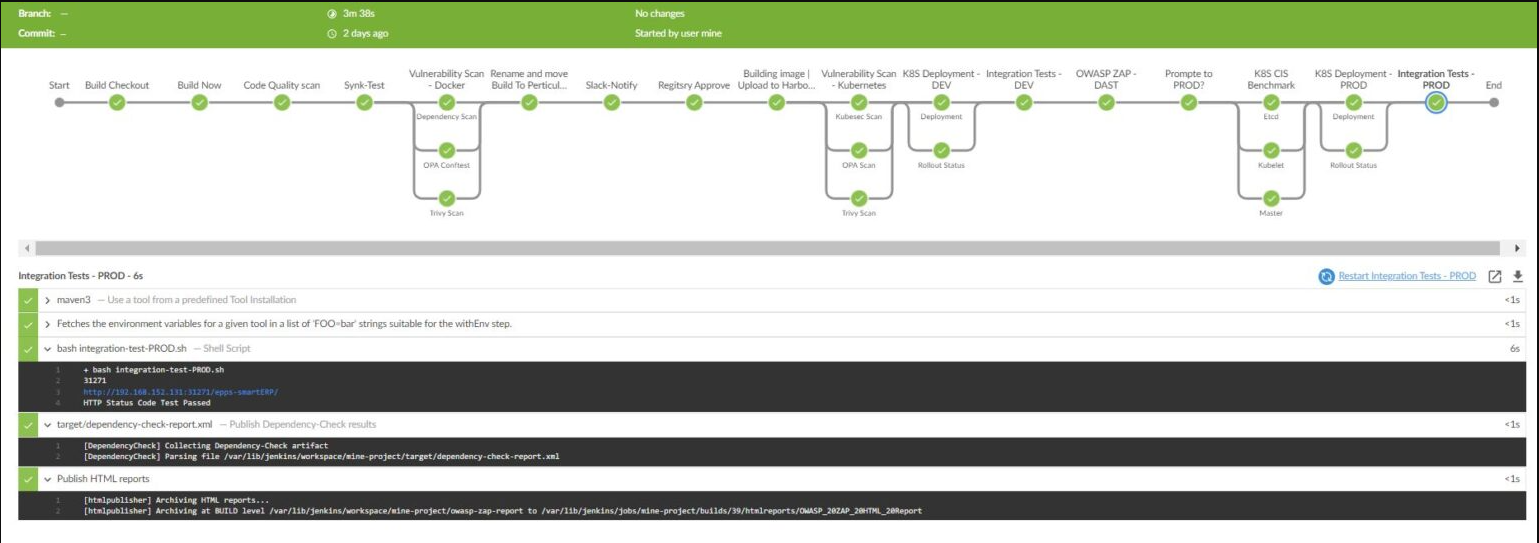Download the stage log file
Screen dimensions: 1539x543
1517,276
